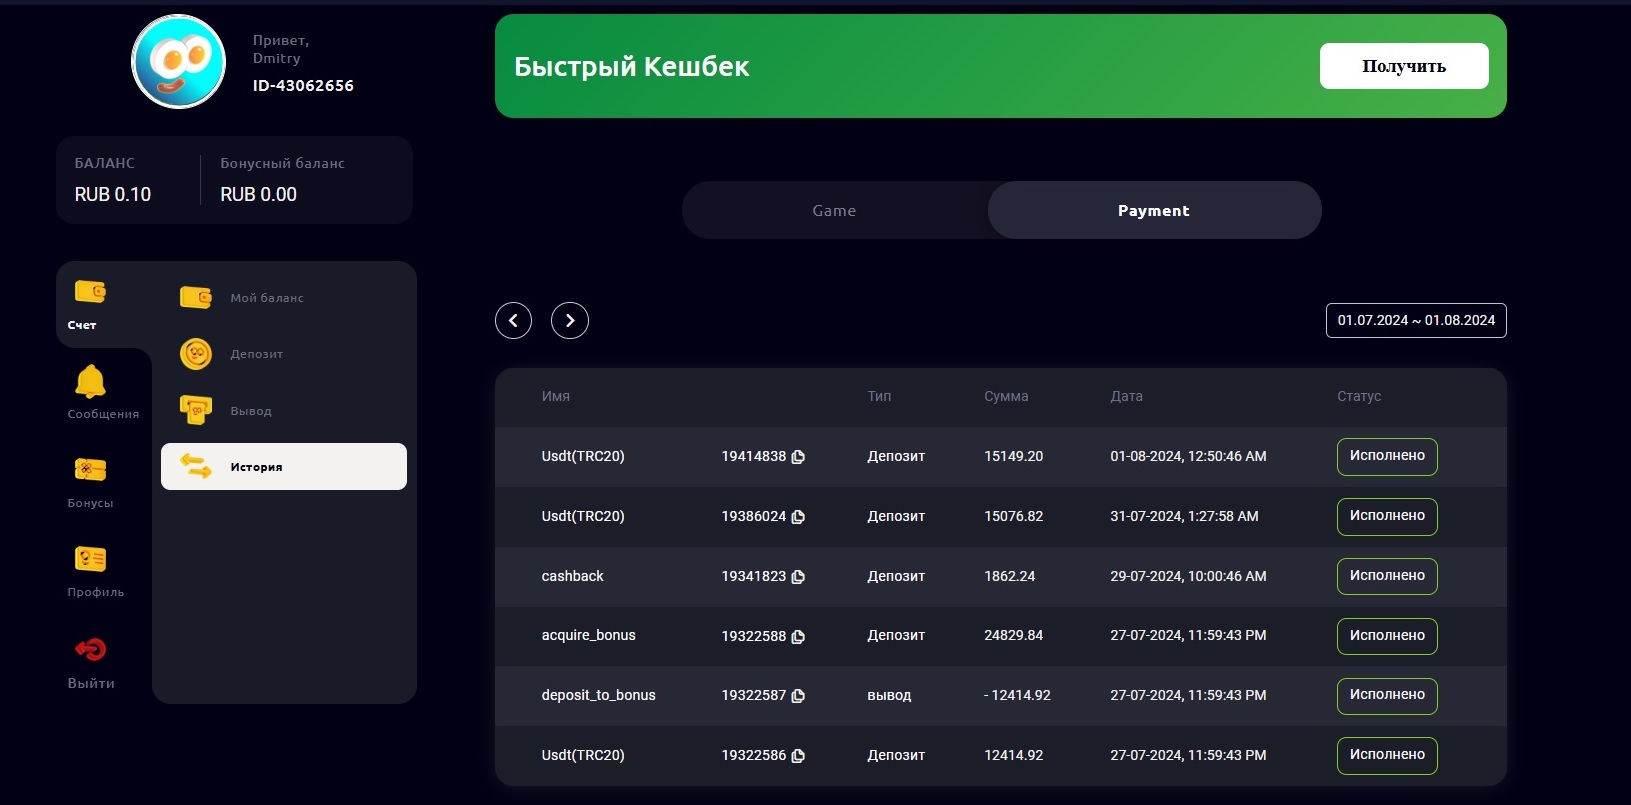1631x805 pixels.
Task: Open the Профиль section icon
Action: pos(90,559)
